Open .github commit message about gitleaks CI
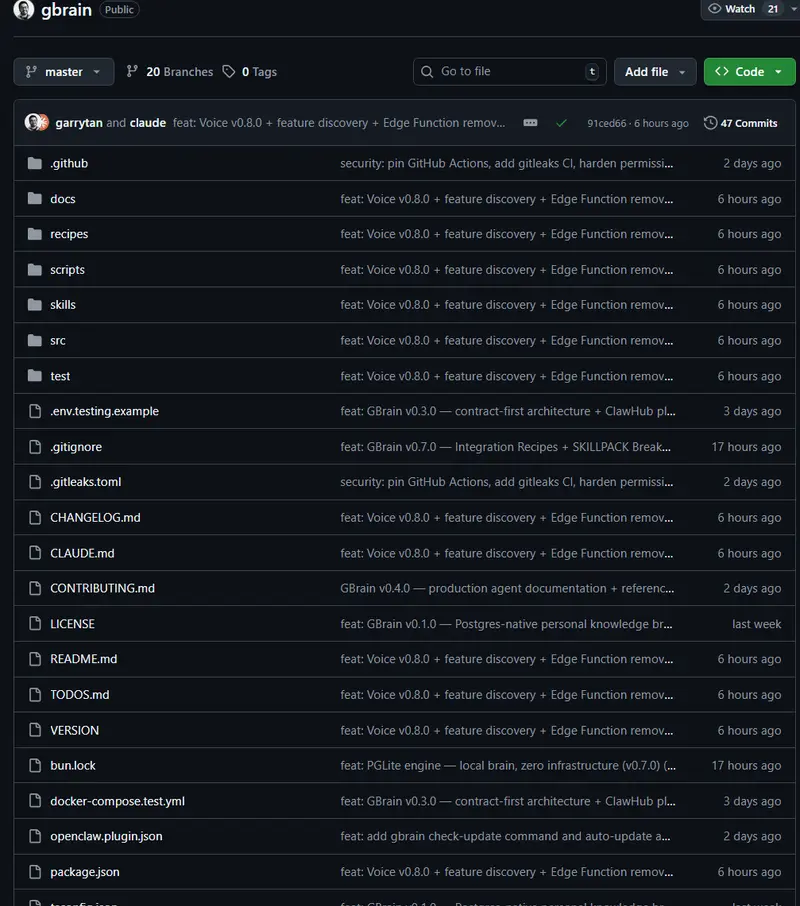The height and width of the screenshot is (906, 800). 507,164
